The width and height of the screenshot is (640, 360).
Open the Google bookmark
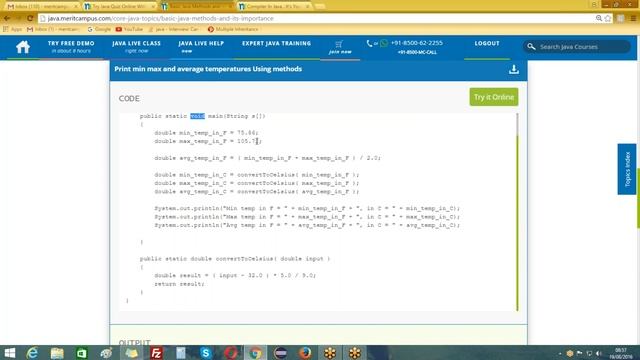tap(99, 29)
